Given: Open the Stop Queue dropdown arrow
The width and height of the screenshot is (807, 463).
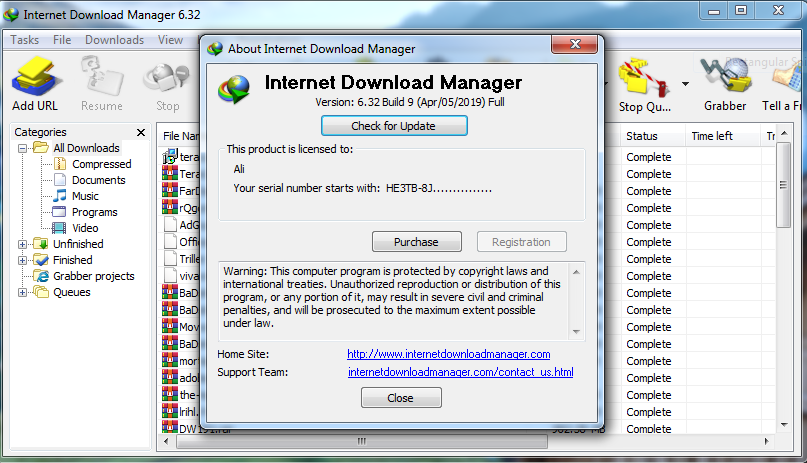Looking at the screenshot, I should [685, 84].
